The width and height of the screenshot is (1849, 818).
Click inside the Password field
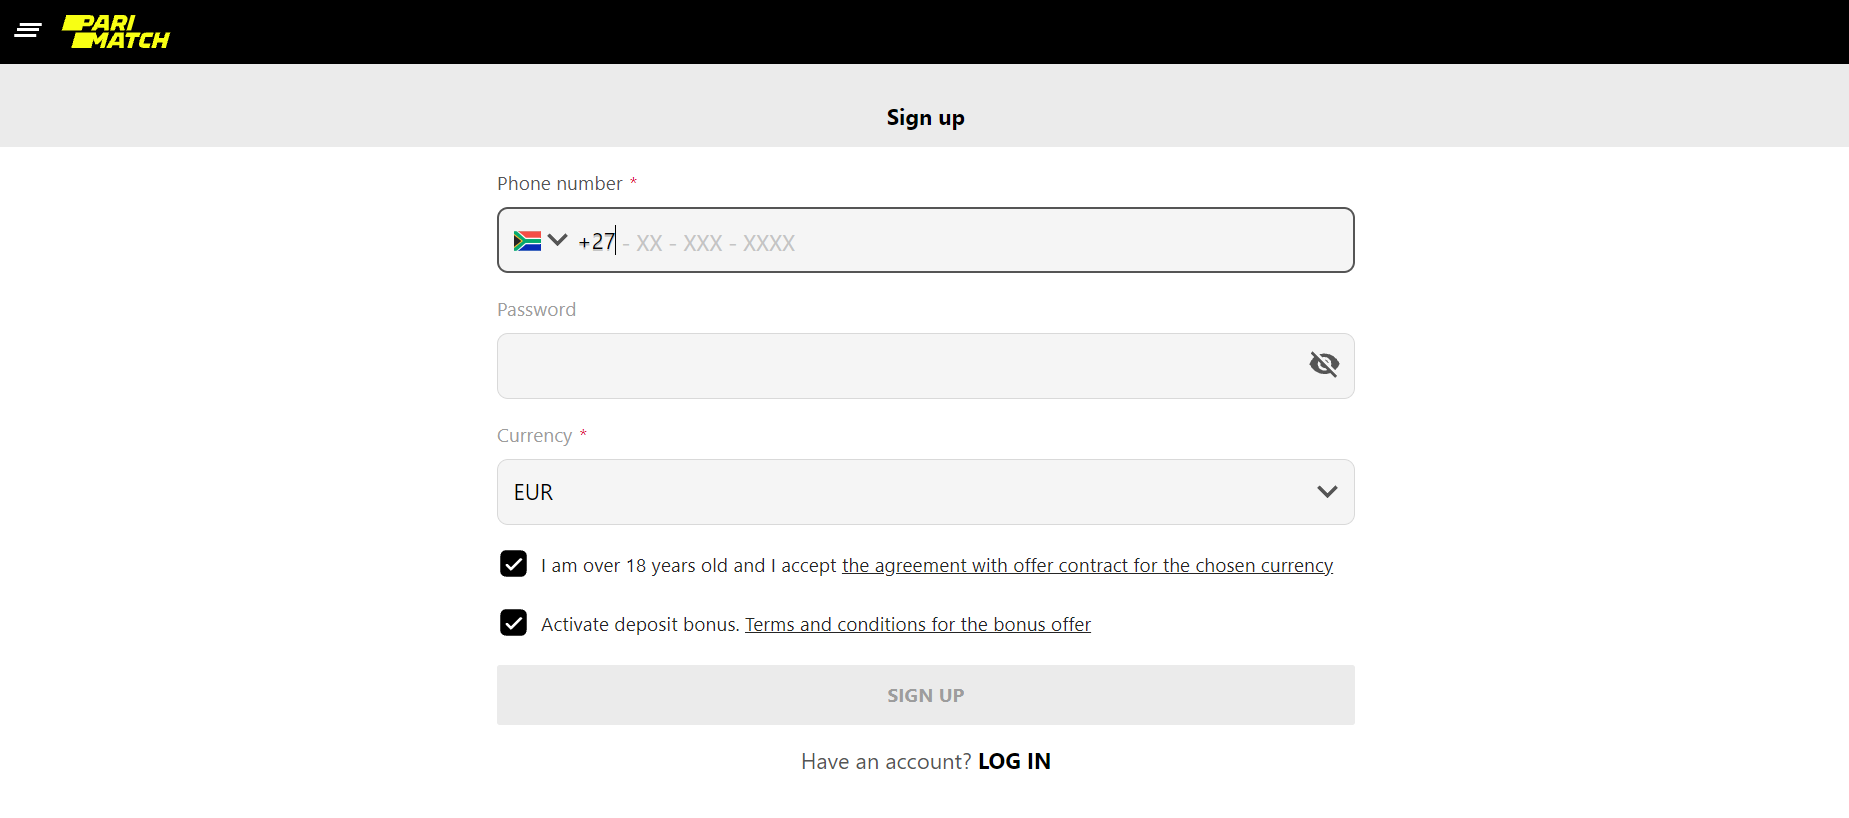(900, 366)
